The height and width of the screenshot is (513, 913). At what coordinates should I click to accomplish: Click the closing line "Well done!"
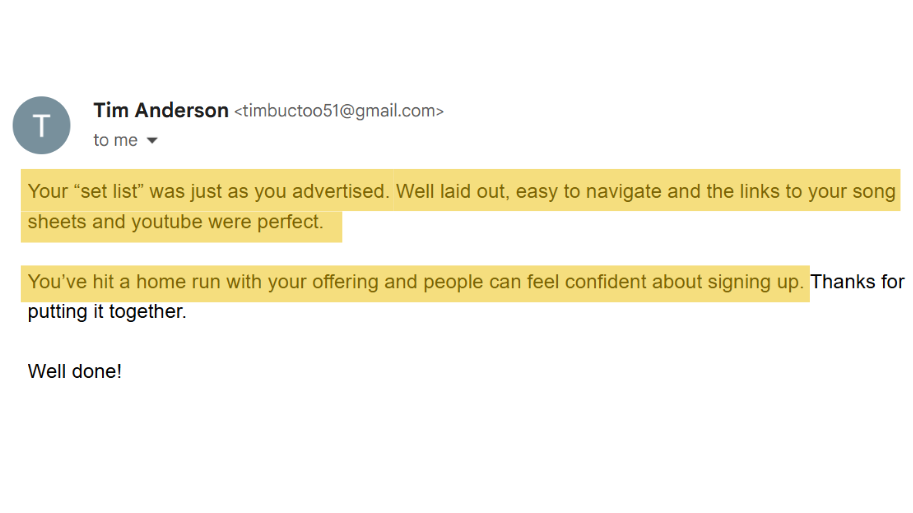75,371
